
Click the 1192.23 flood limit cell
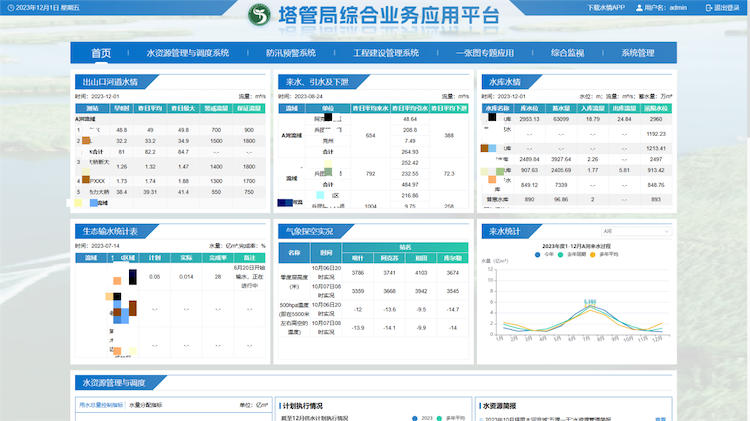pos(656,134)
